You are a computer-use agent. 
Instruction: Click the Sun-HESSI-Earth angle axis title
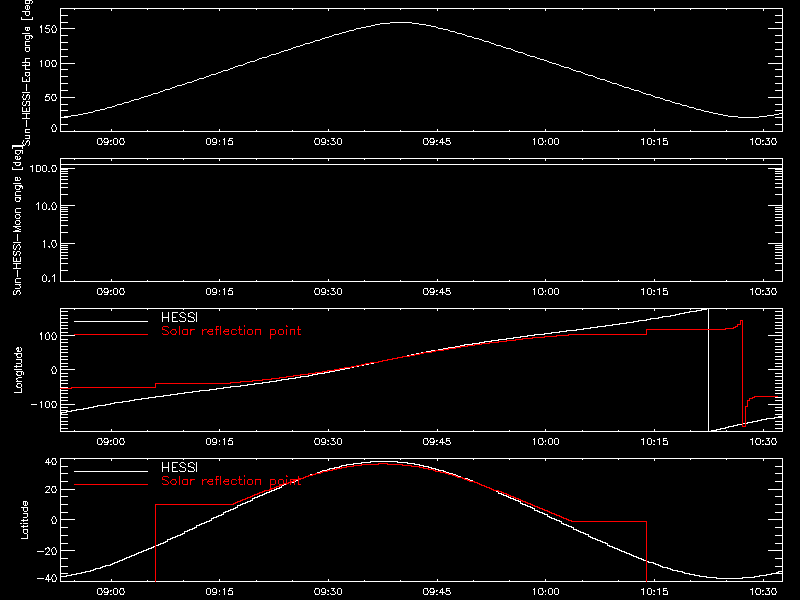point(27,73)
